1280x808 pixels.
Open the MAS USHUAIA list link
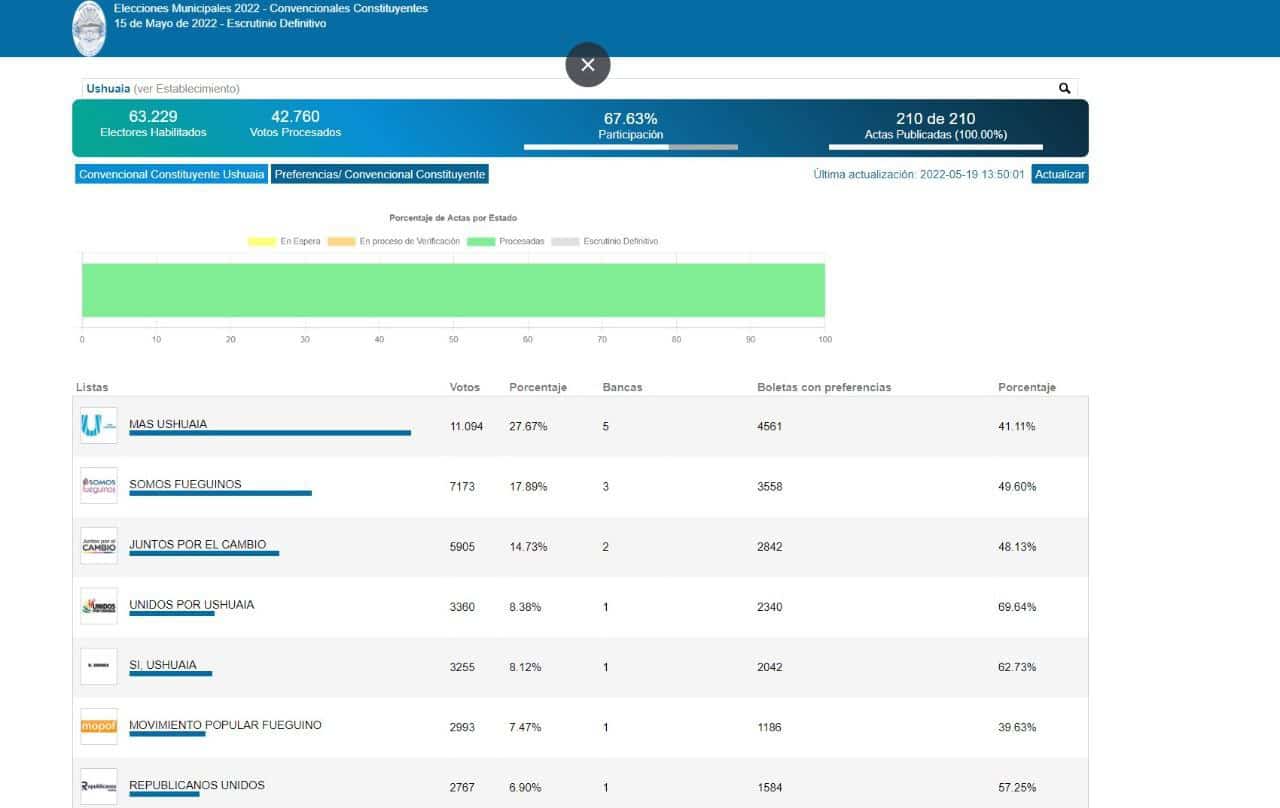pyautogui.click(x=168, y=424)
